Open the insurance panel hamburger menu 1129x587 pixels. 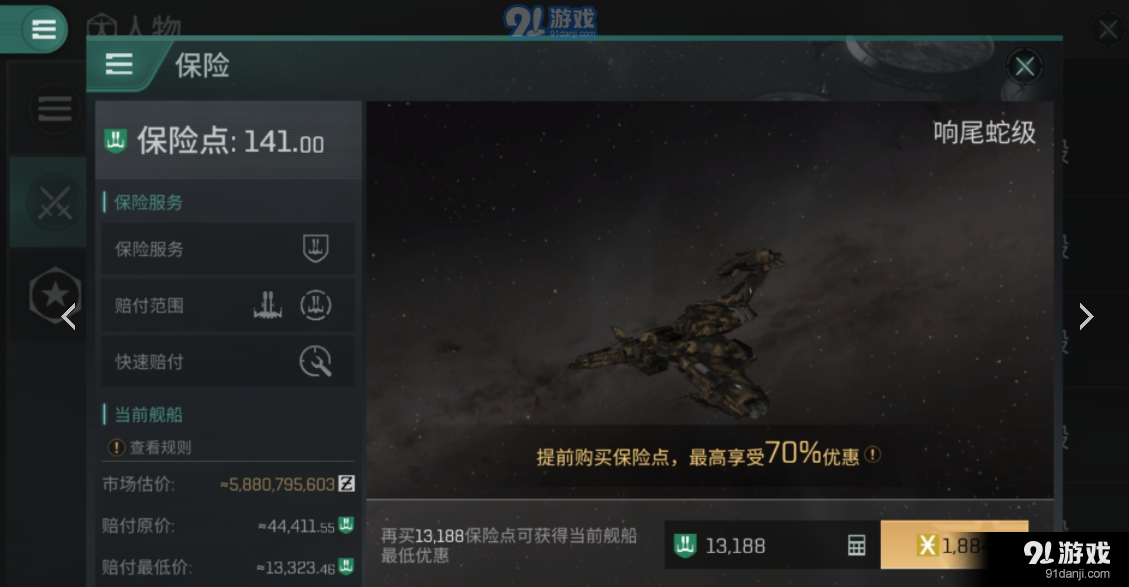click(x=119, y=65)
